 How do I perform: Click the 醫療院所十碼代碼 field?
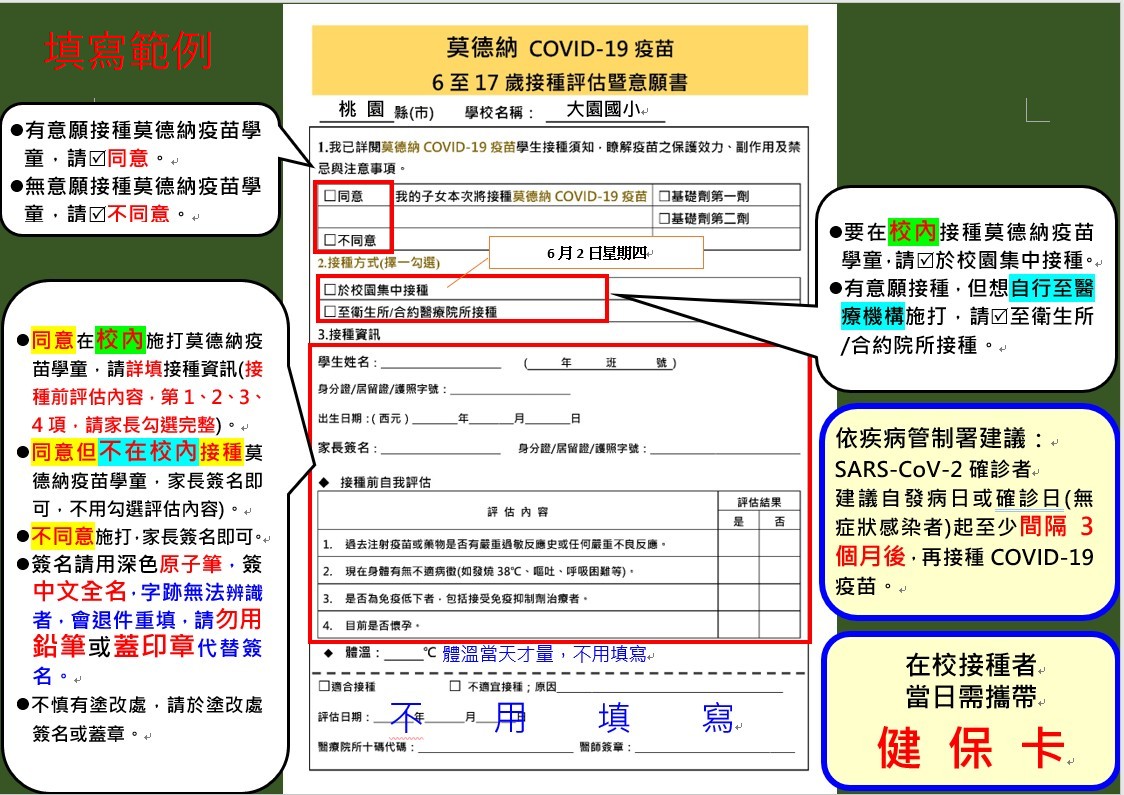pyautogui.click(x=494, y=747)
